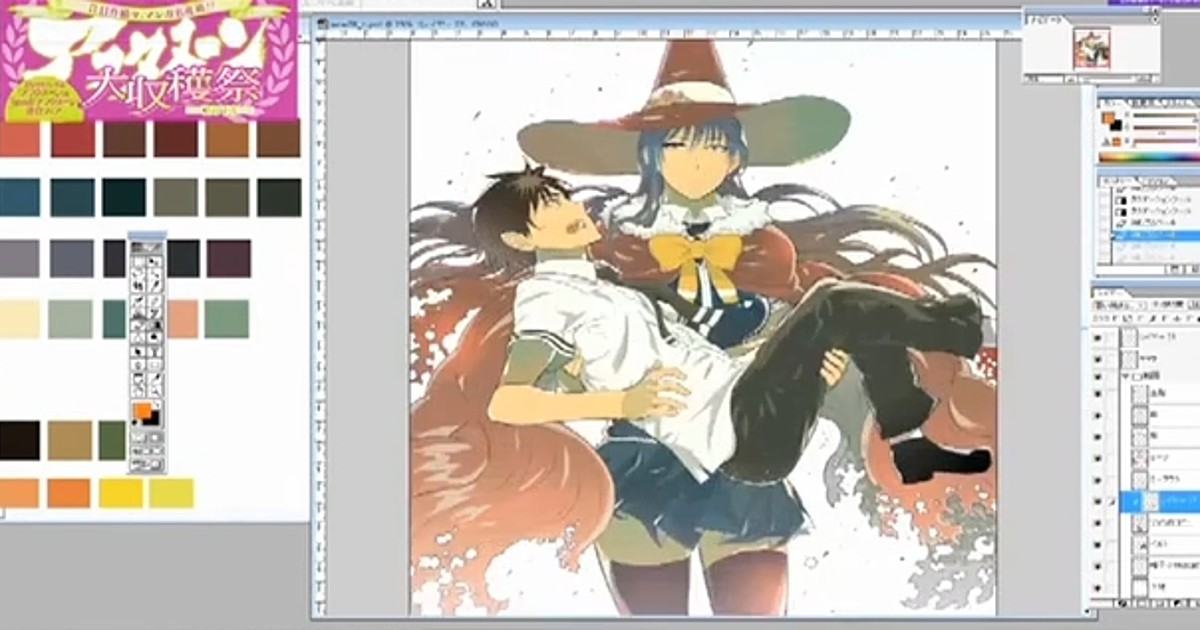Image resolution: width=1200 pixels, height=630 pixels.
Task: Select the Brush tool in the toolbox
Action: click(155, 299)
